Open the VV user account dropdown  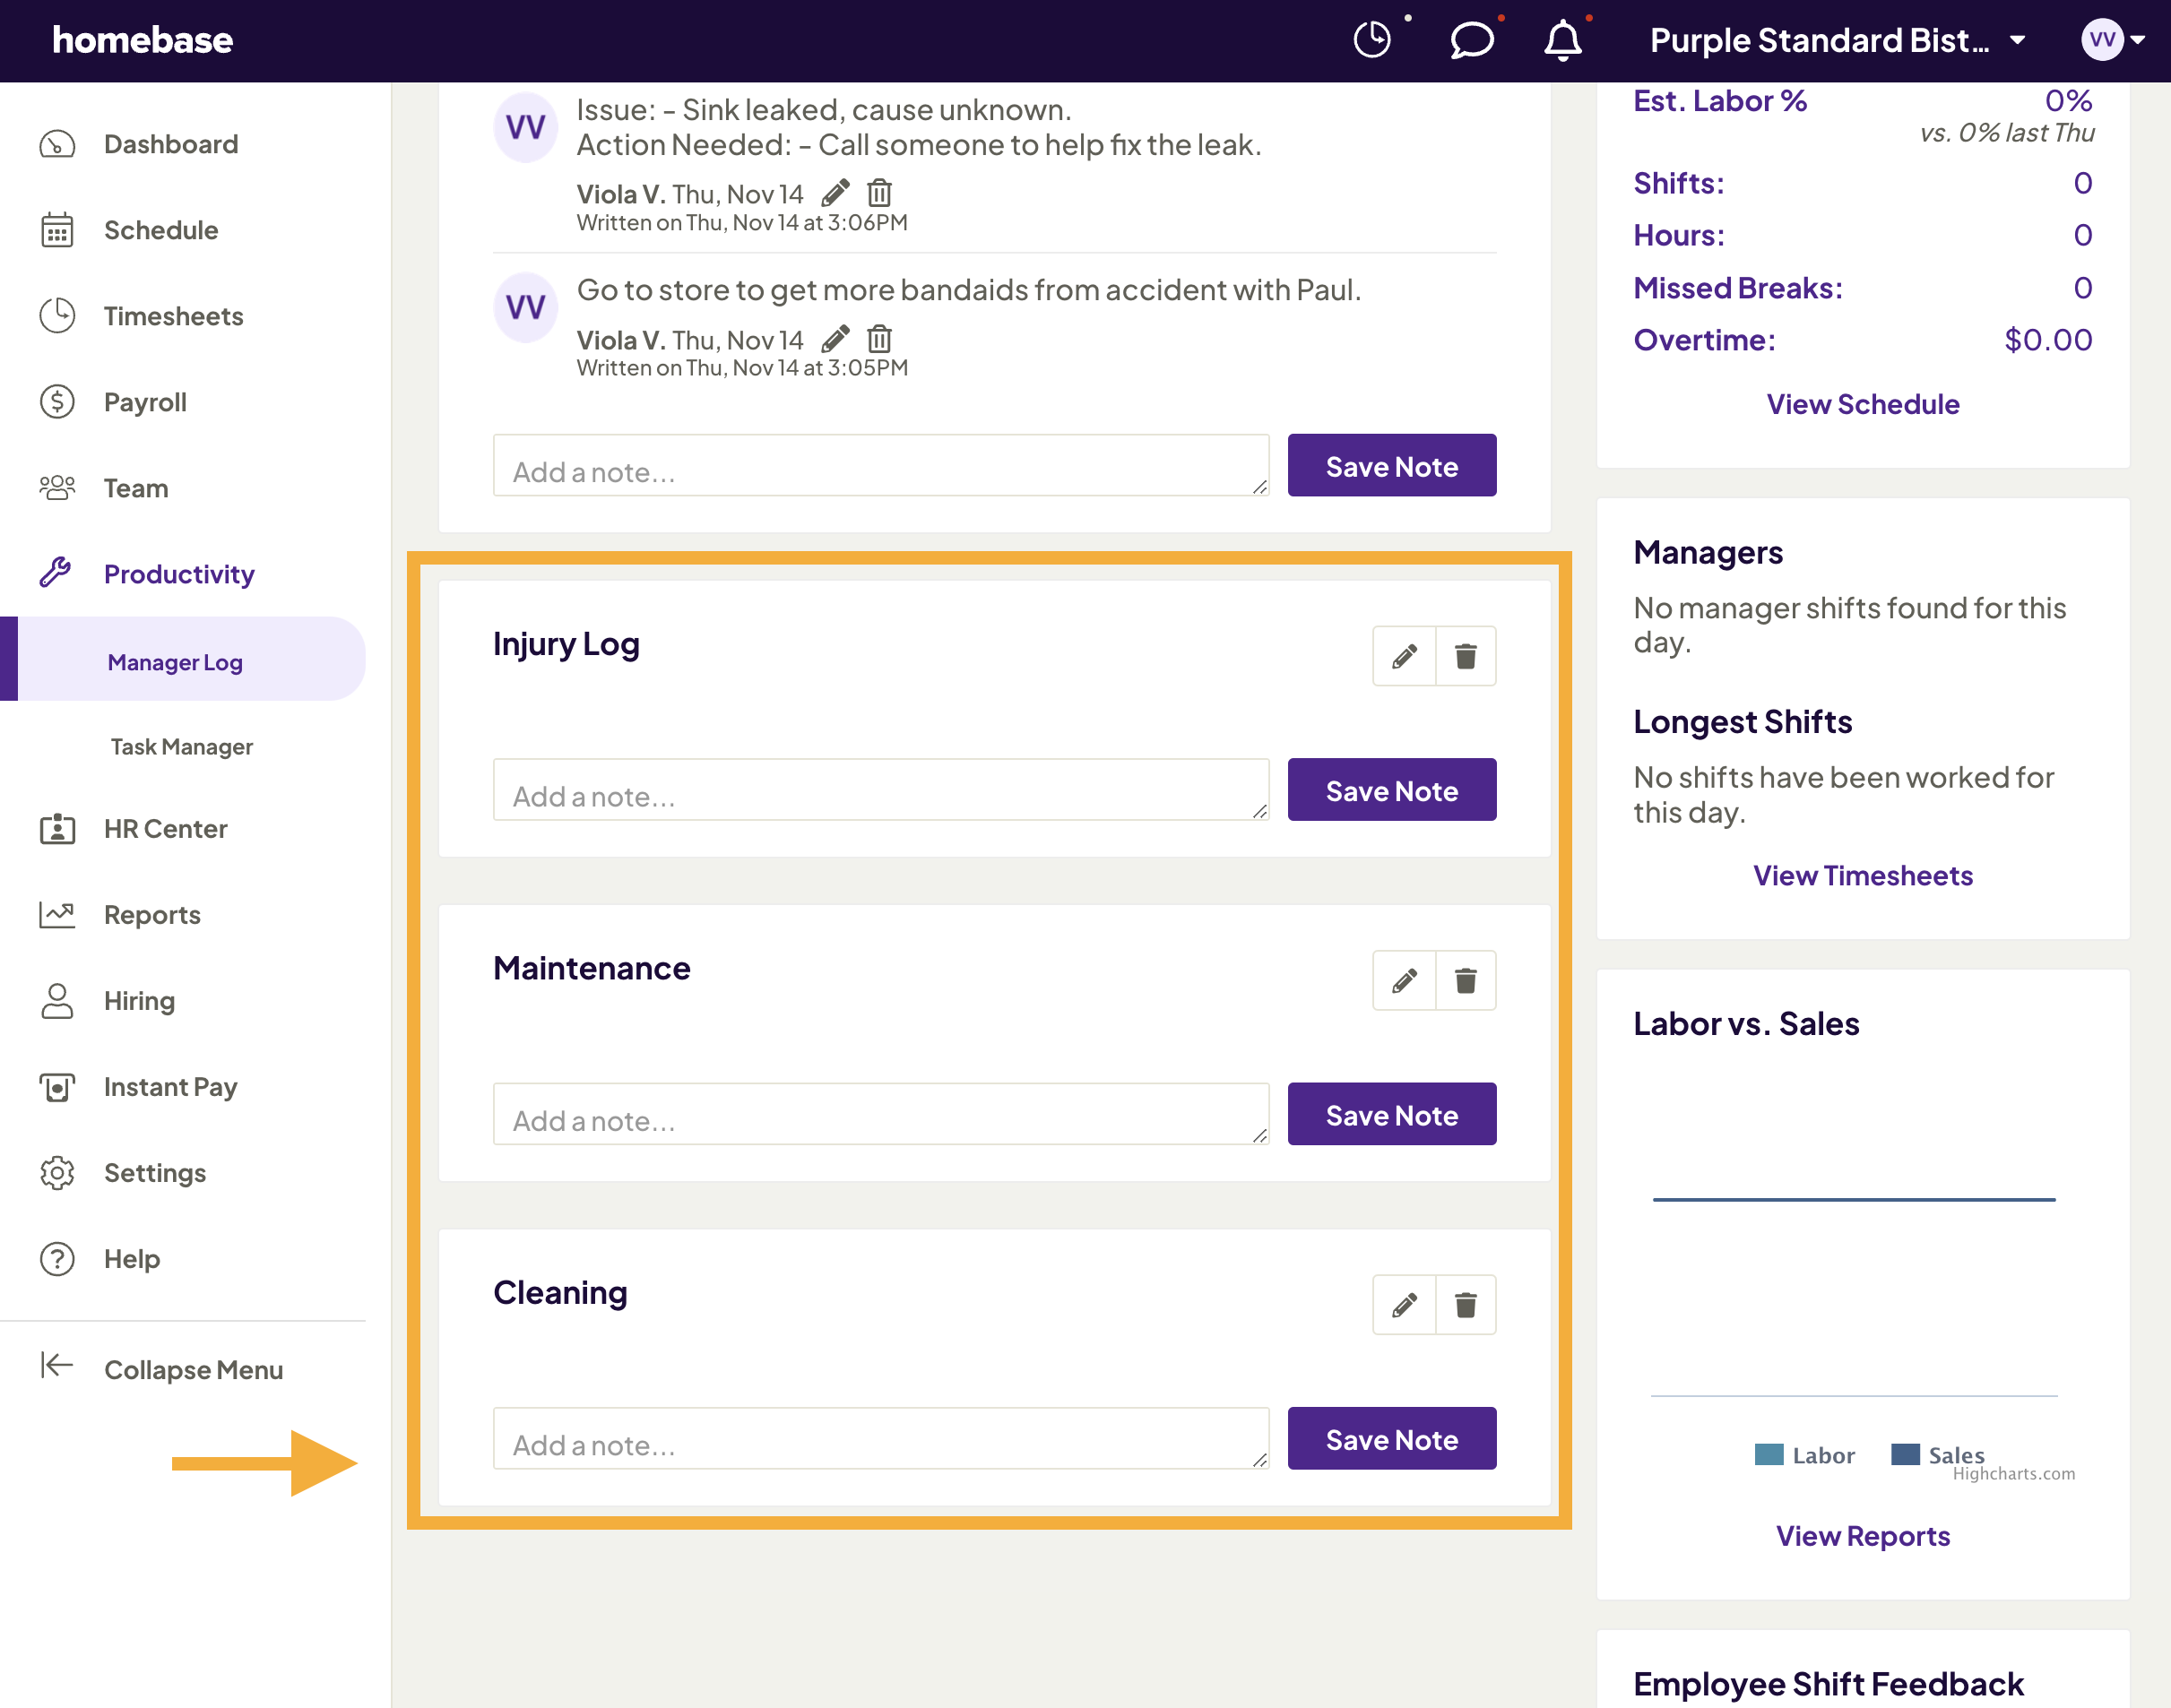[2113, 40]
